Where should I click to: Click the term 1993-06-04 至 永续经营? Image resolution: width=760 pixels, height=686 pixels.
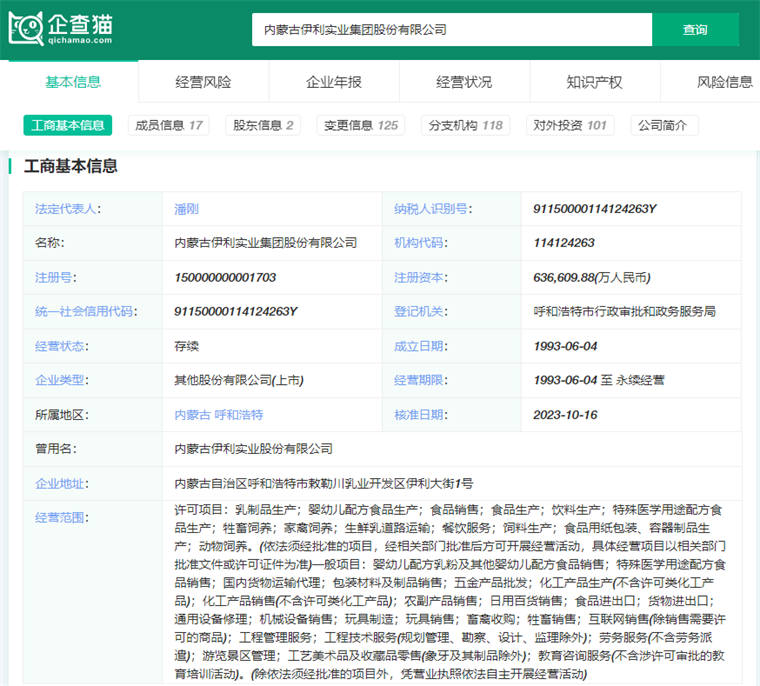(x=599, y=380)
